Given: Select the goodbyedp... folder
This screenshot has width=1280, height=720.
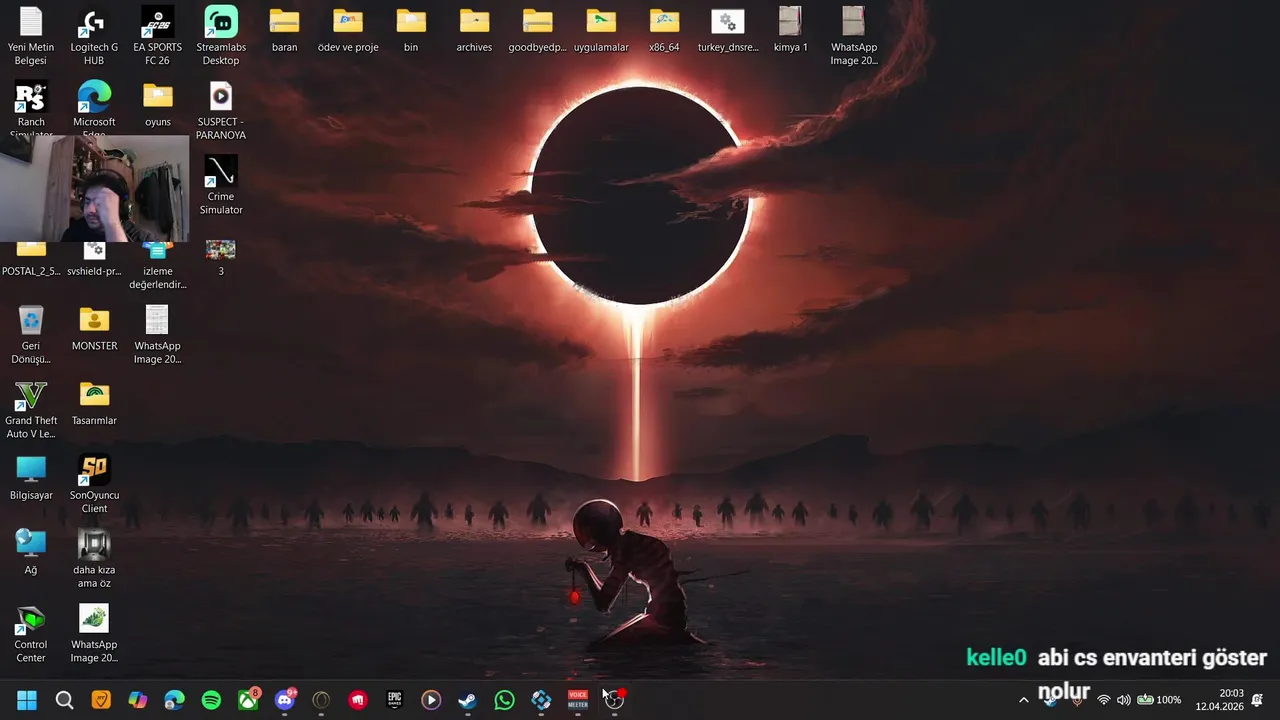Looking at the screenshot, I should click(537, 30).
